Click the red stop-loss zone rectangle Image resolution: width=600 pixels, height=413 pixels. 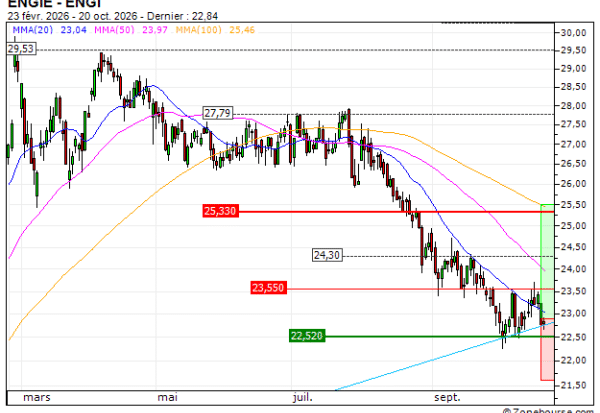click(547, 349)
